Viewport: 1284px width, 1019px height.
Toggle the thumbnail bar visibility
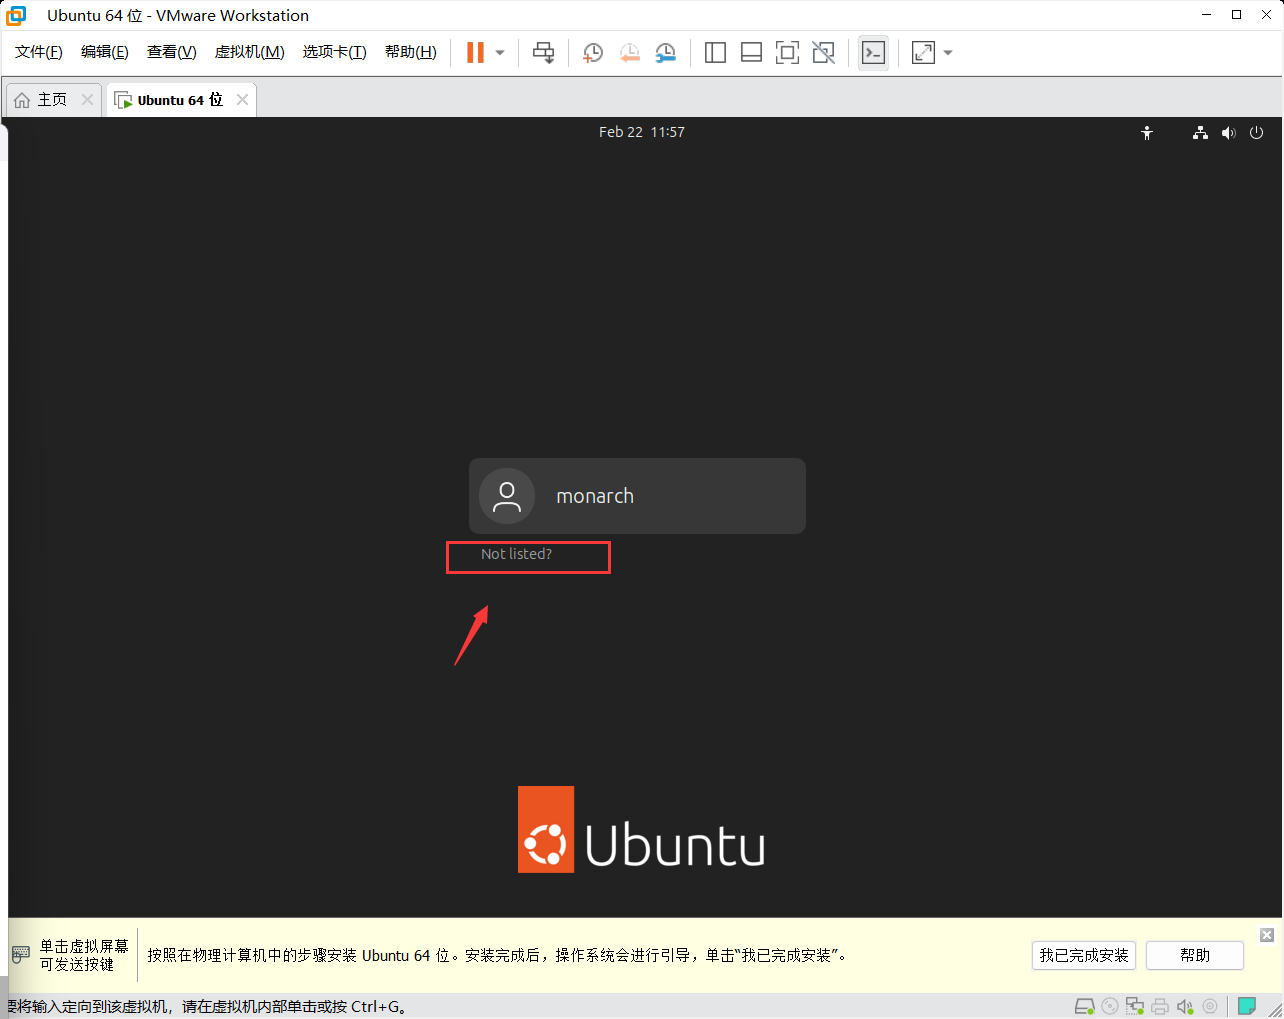coord(751,52)
